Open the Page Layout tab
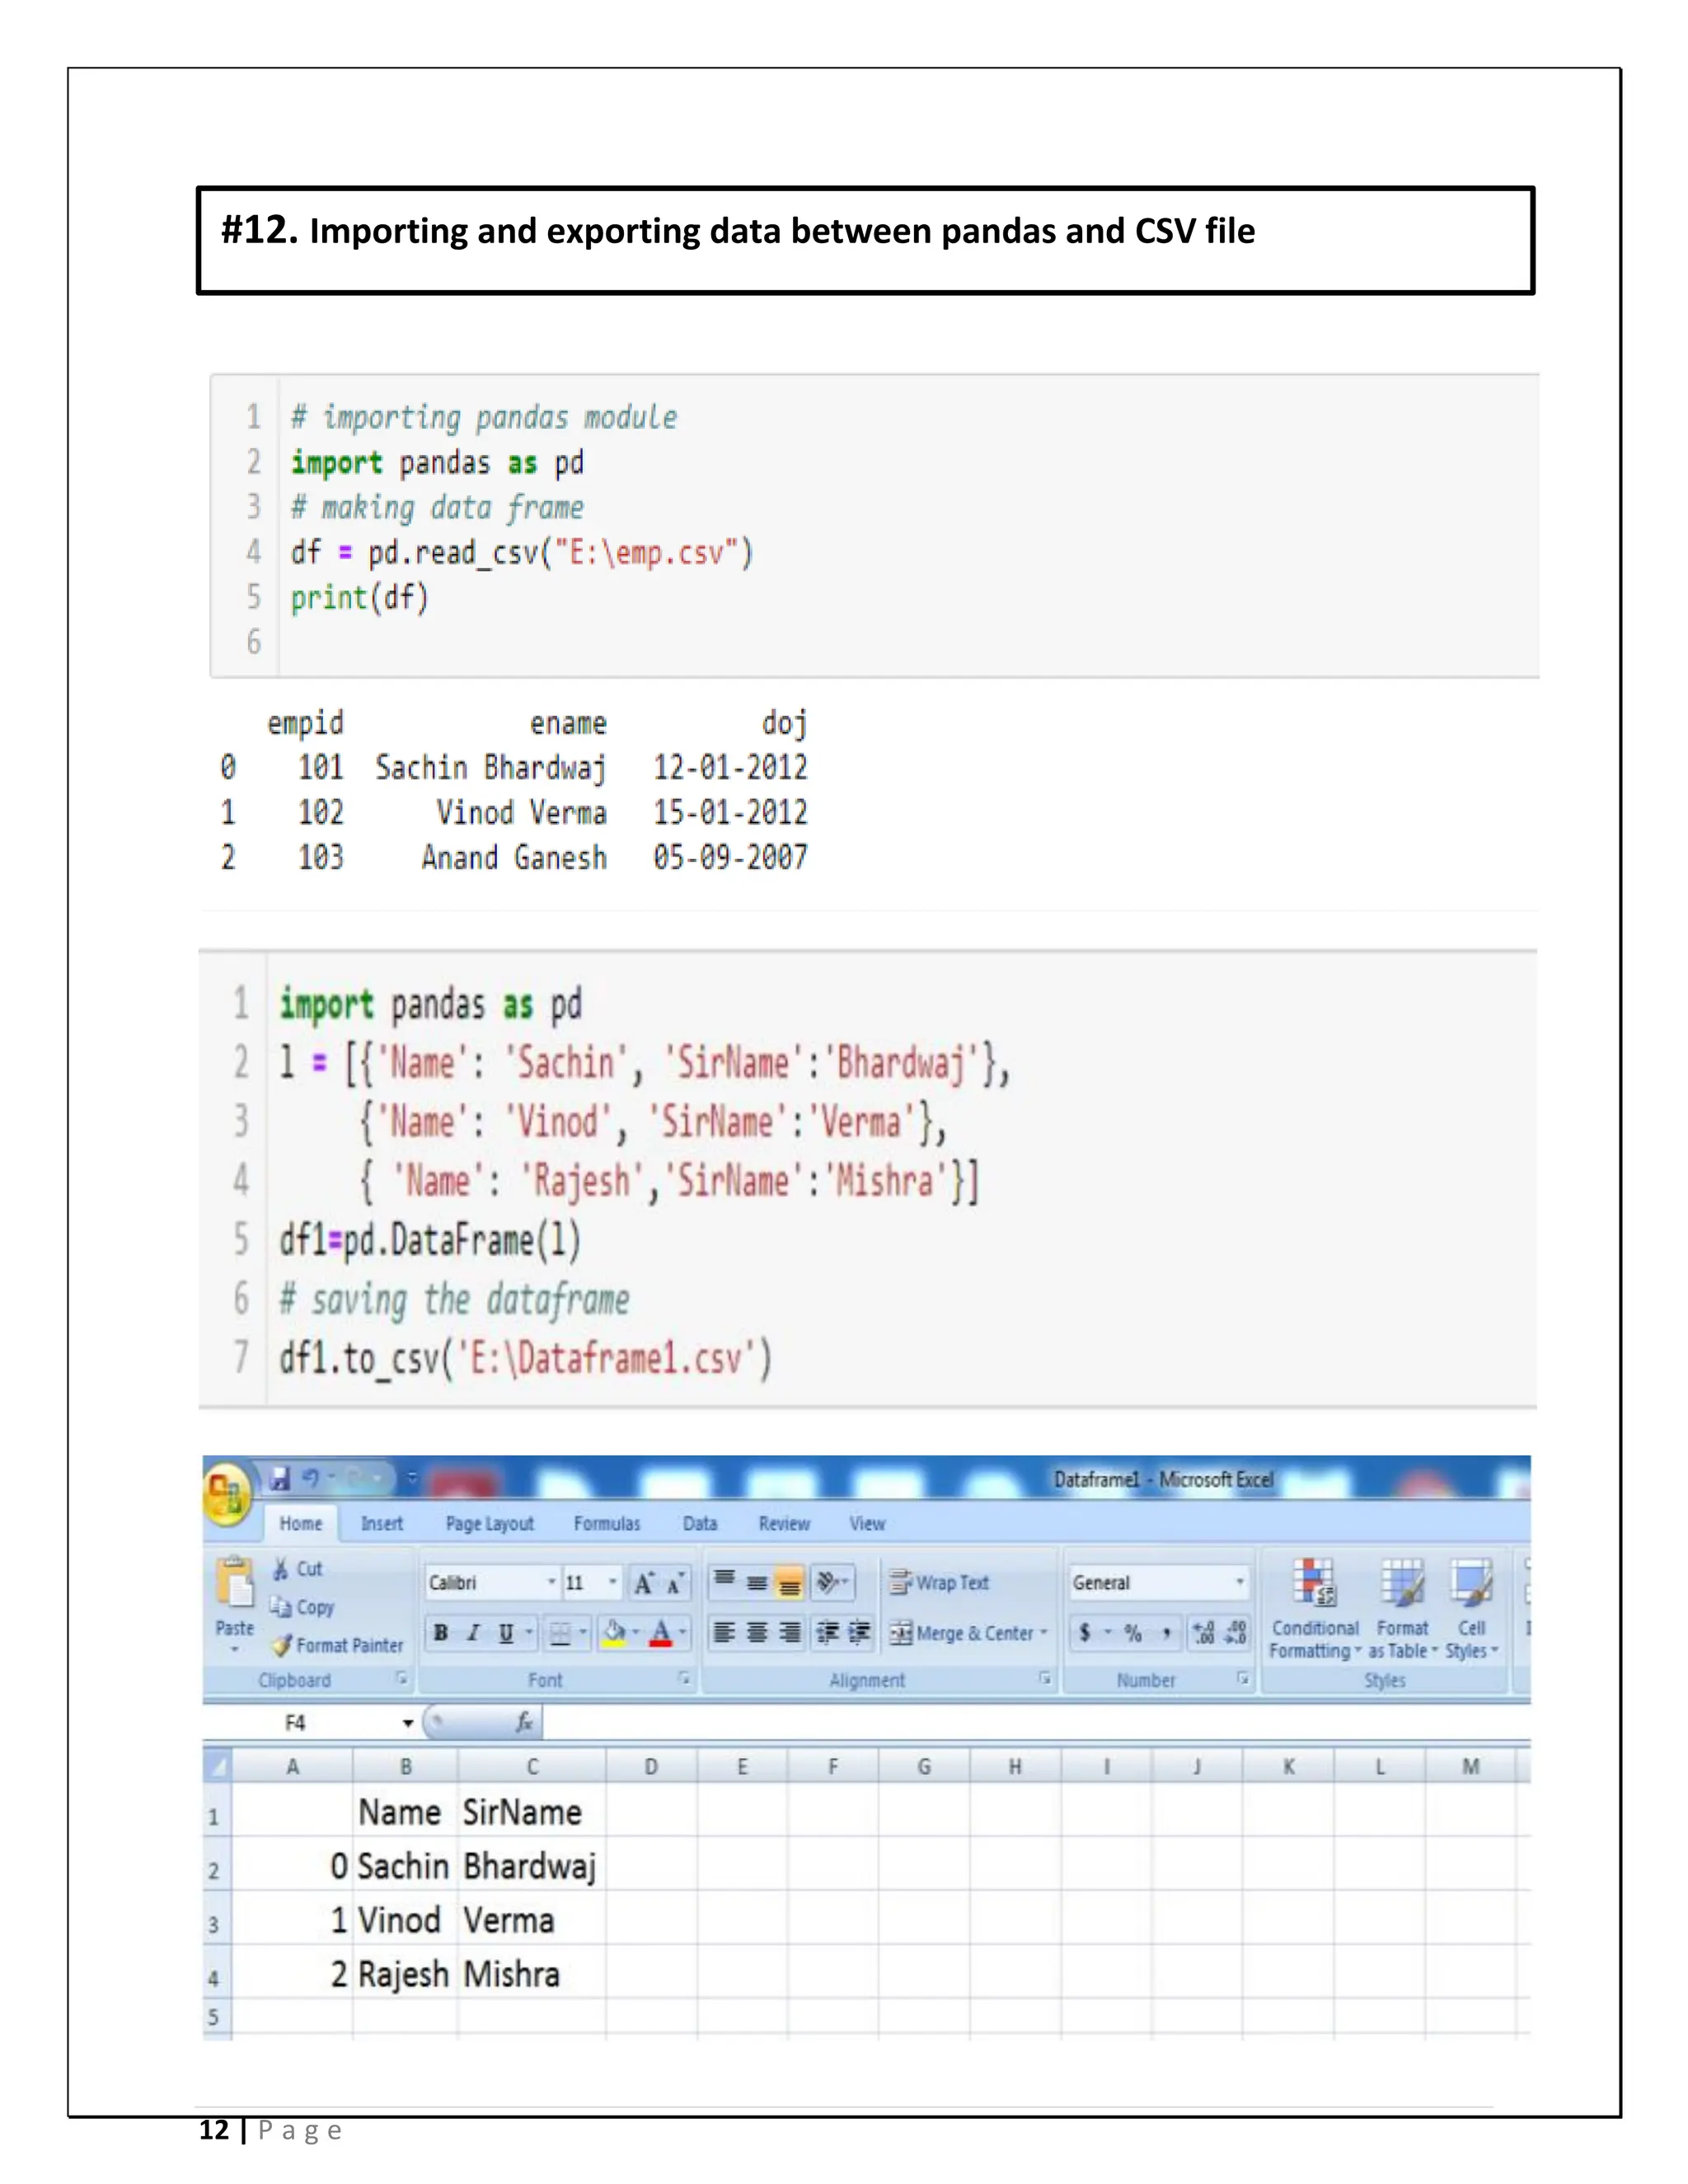This screenshot has width=1688, height=2184. (x=489, y=1524)
